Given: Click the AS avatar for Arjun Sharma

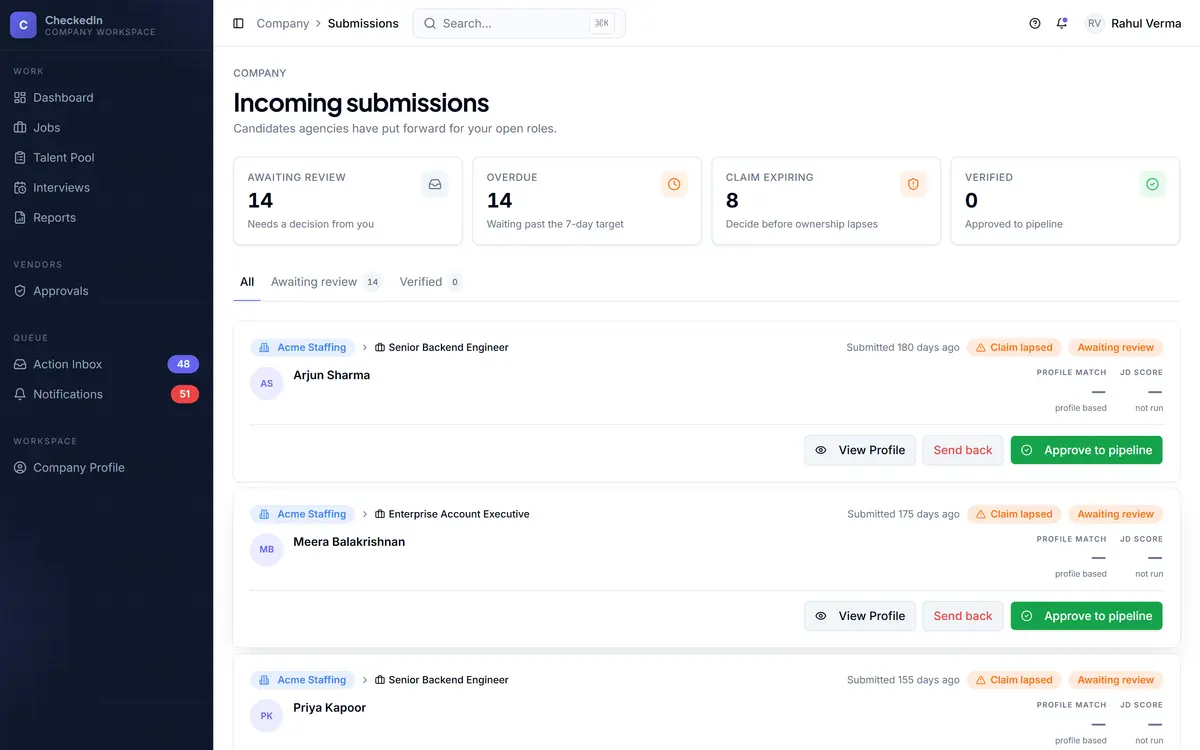Looking at the screenshot, I should coord(267,383).
